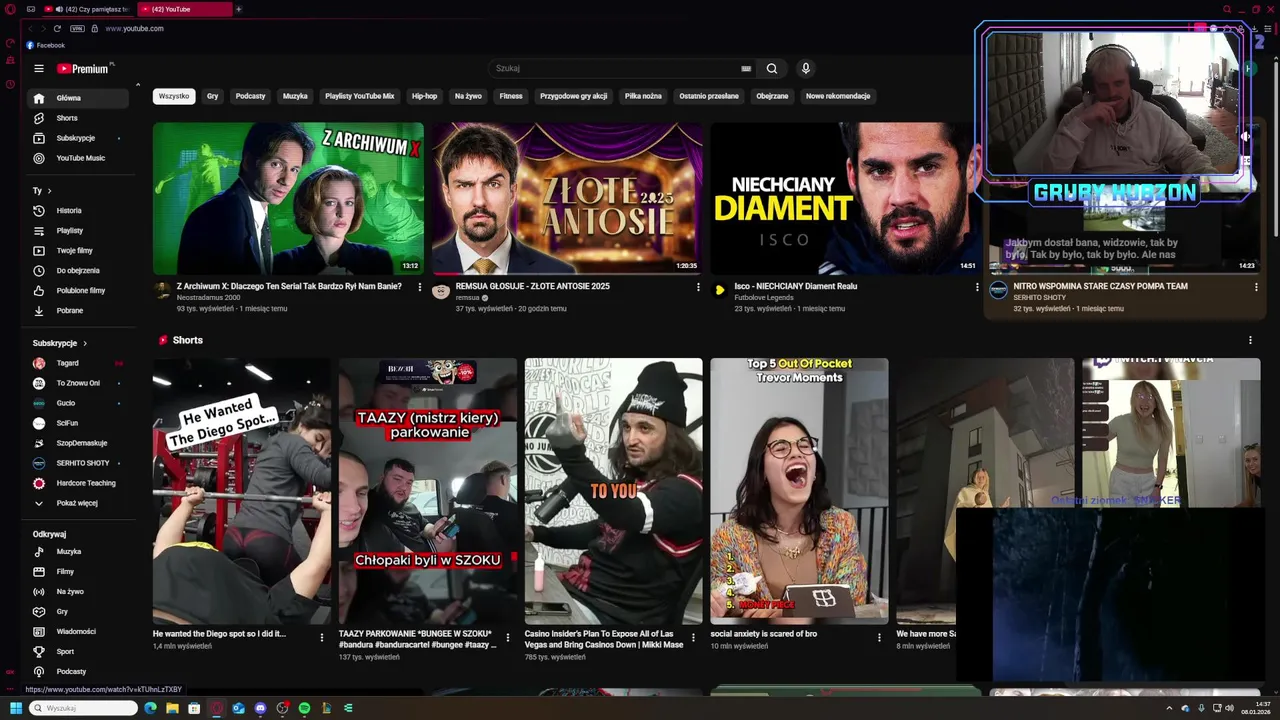The width and height of the screenshot is (1280, 720).
Task: Select the Piłka nożna filter chip
Action: click(643, 96)
